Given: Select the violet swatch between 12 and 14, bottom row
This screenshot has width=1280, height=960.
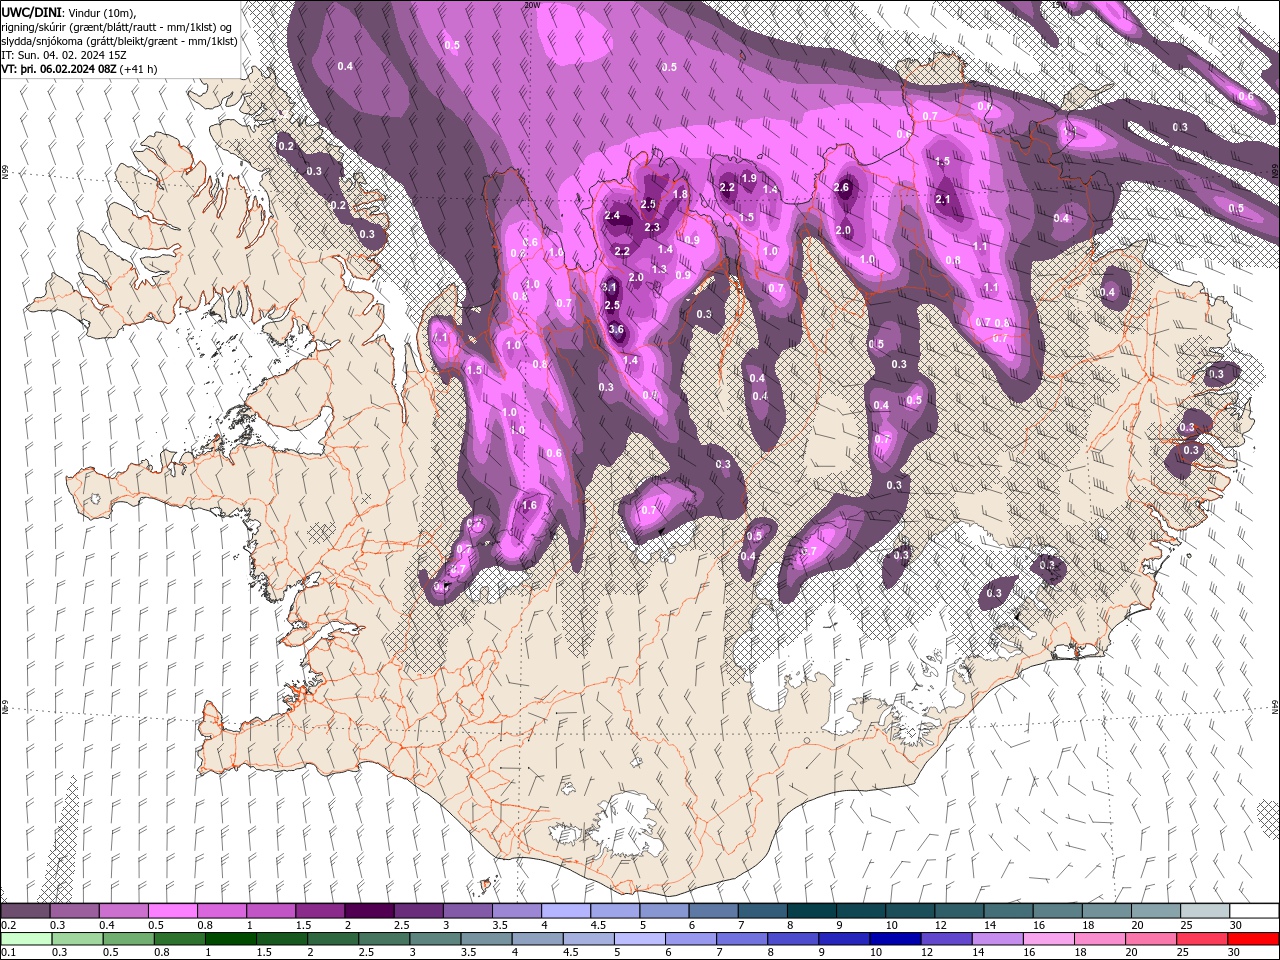Looking at the screenshot, I should (947, 939).
